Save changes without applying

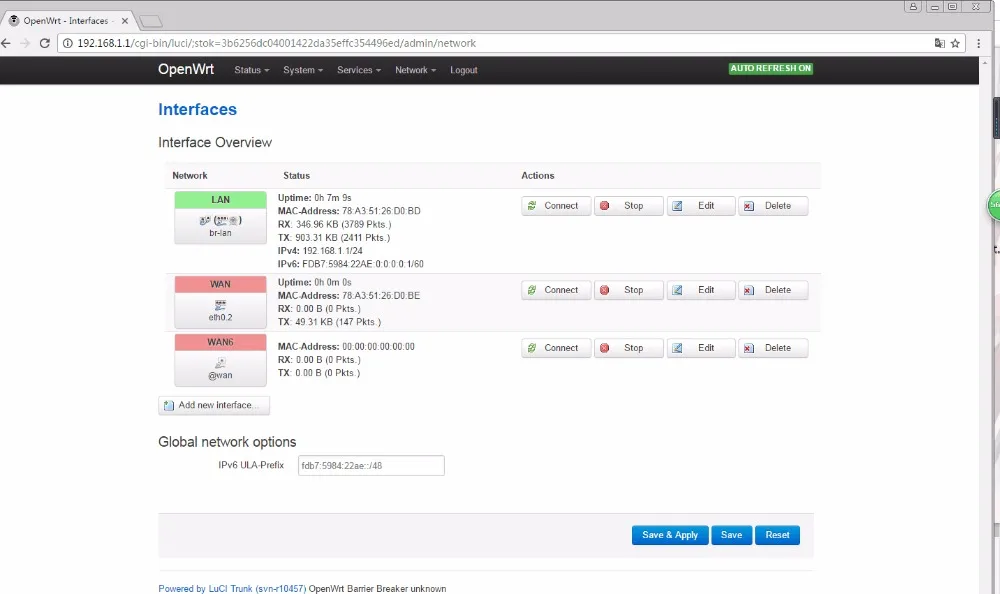(732, 535)
